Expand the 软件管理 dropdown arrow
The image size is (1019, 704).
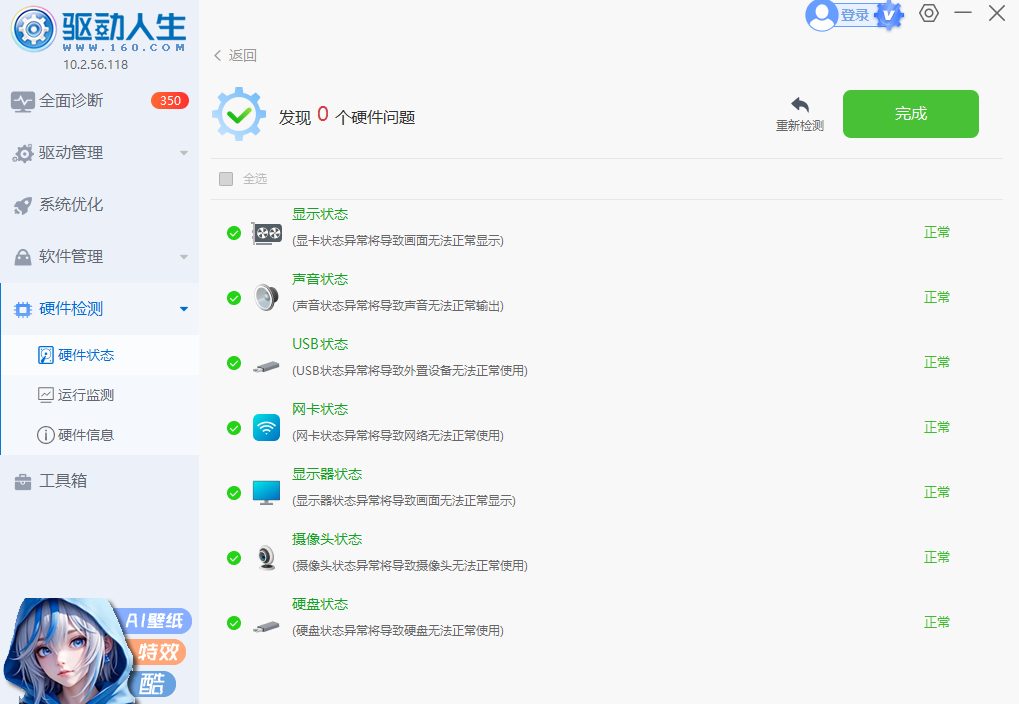184,257
